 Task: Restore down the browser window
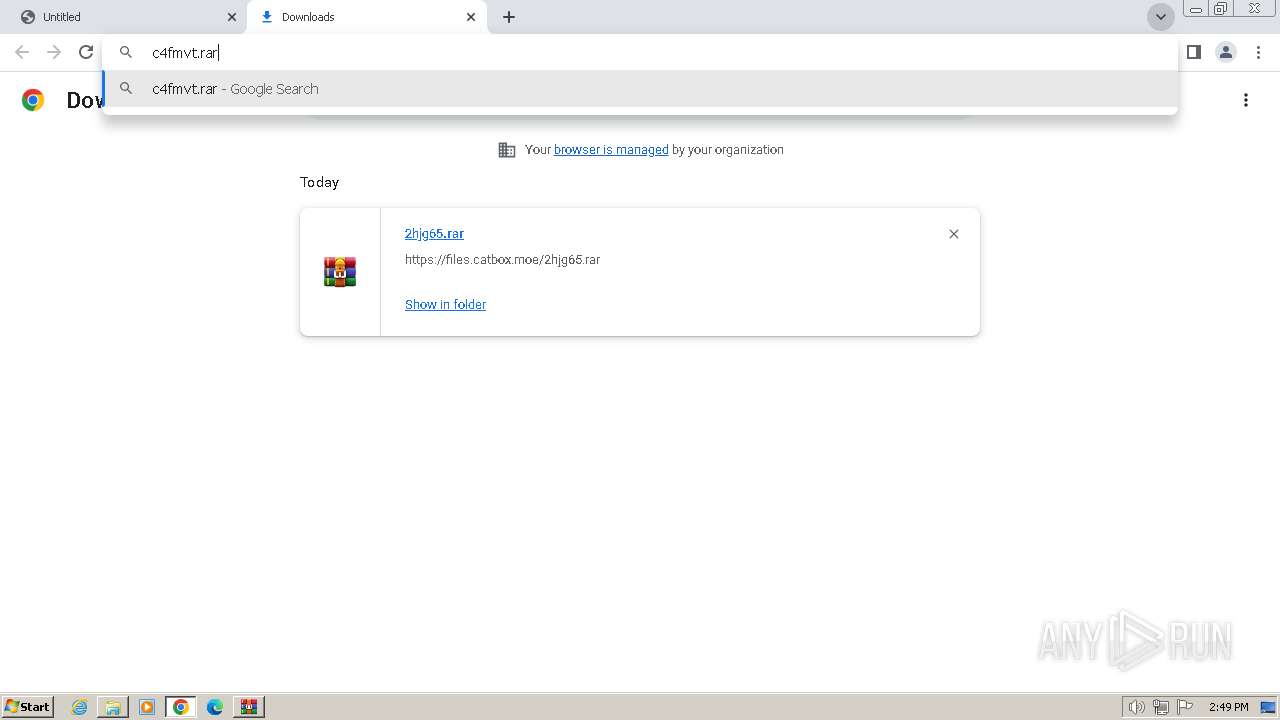[x=1221, y=8]
